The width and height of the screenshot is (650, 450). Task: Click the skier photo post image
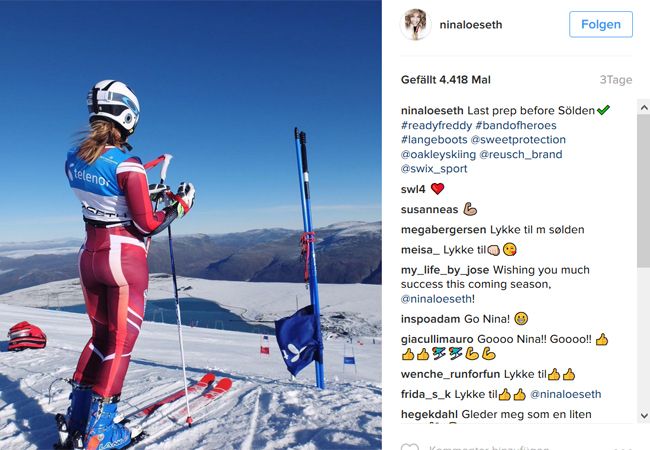pyautogui.click(x=191, y=225)
